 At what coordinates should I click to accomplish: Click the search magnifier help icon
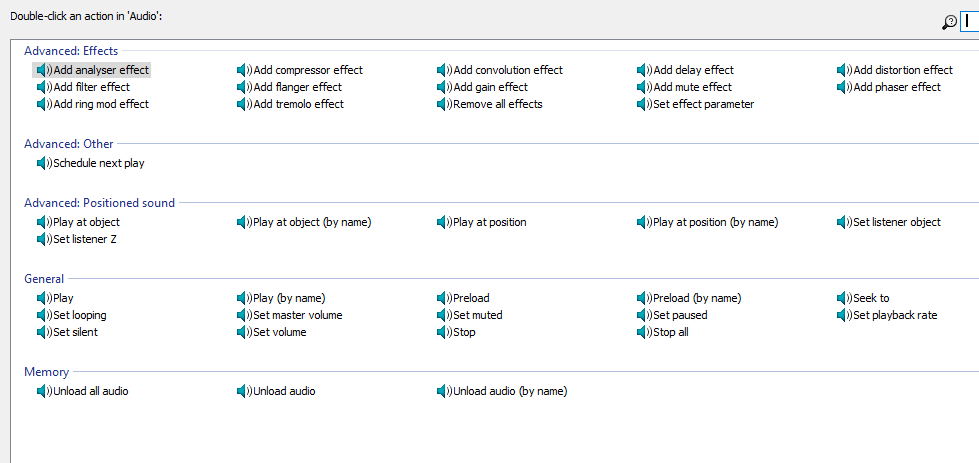(x=950, y=22)
